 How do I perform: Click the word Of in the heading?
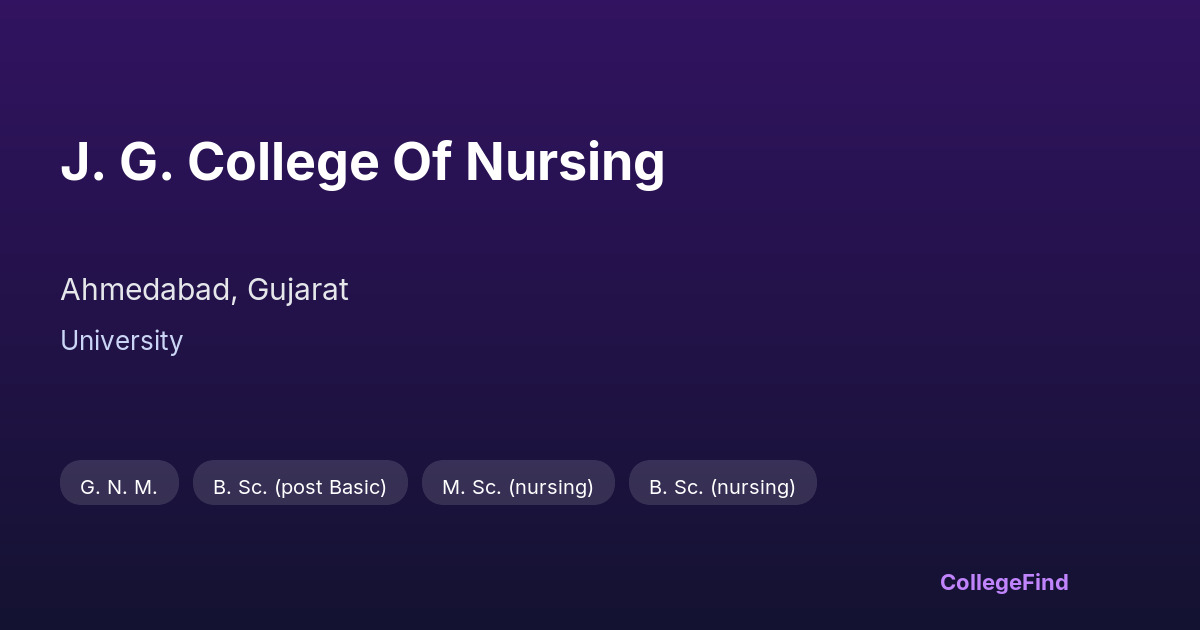(421, 162)
